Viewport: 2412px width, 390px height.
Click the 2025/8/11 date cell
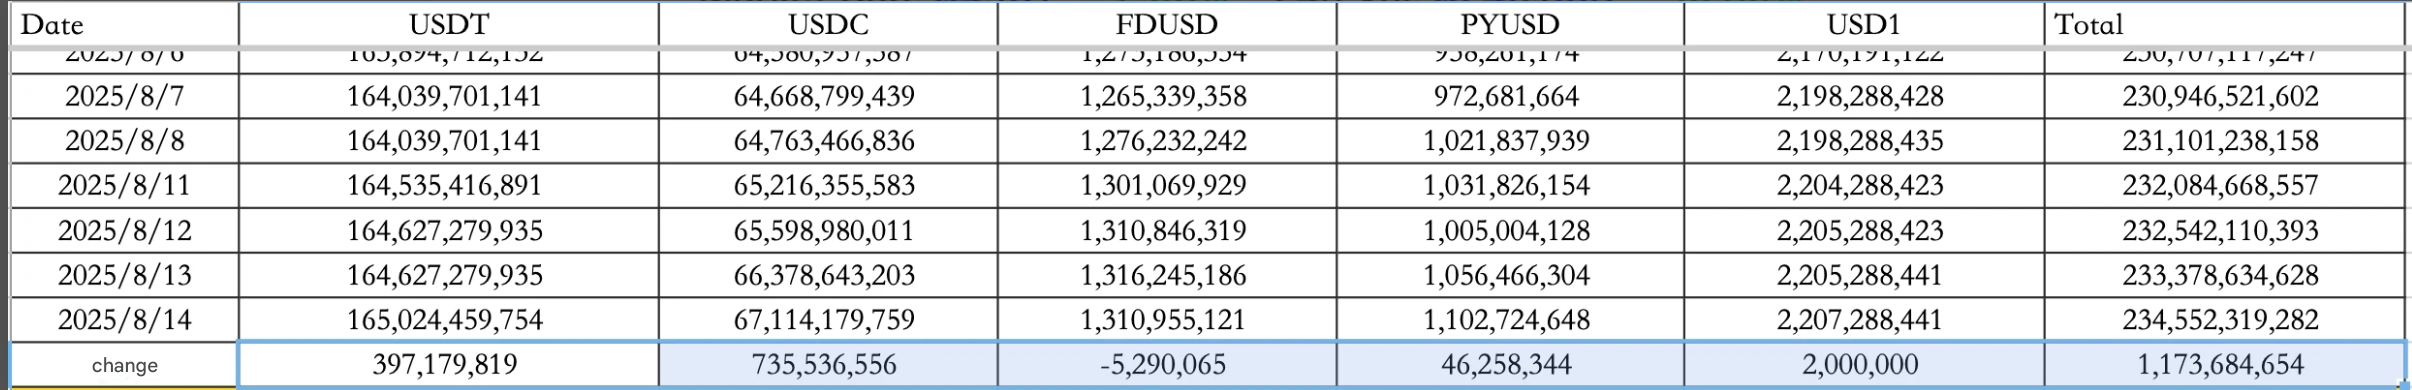click(124, 186)
